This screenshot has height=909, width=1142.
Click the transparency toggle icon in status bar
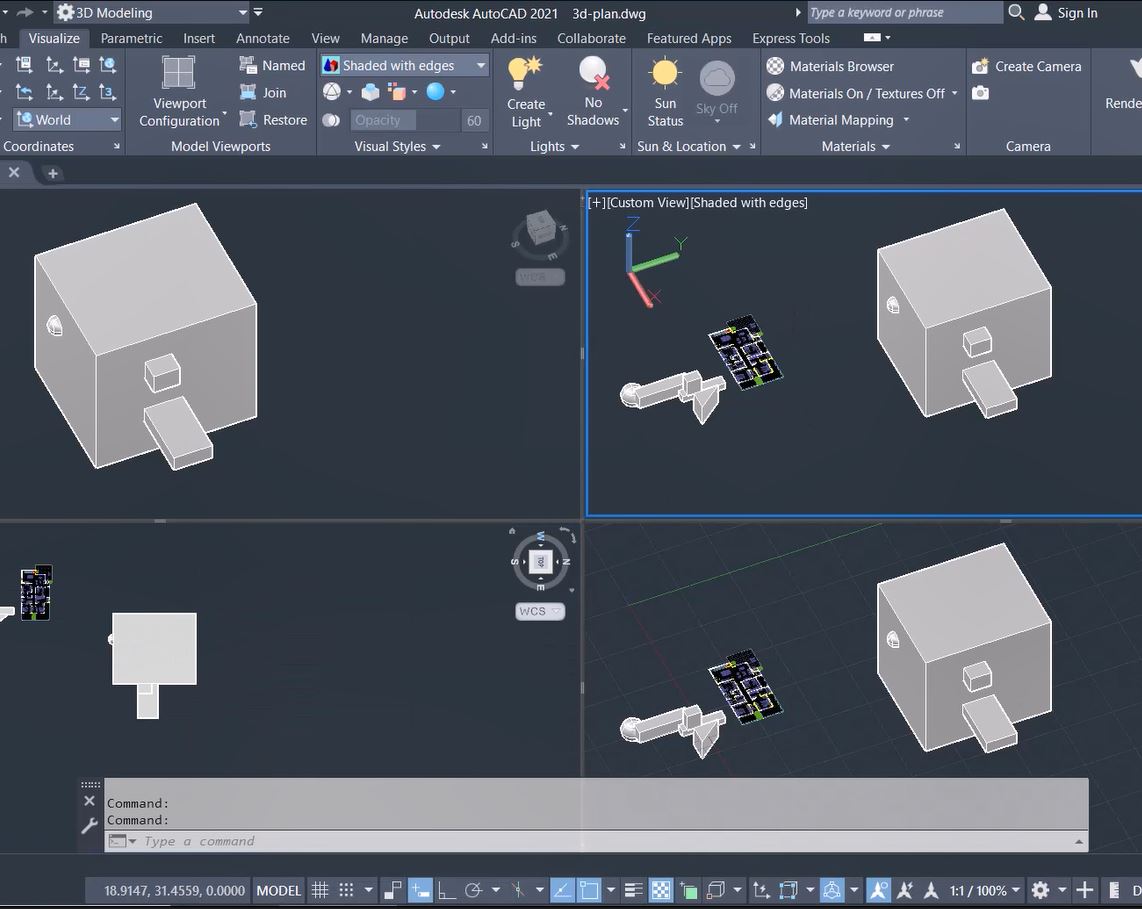(x=661, y=890)
